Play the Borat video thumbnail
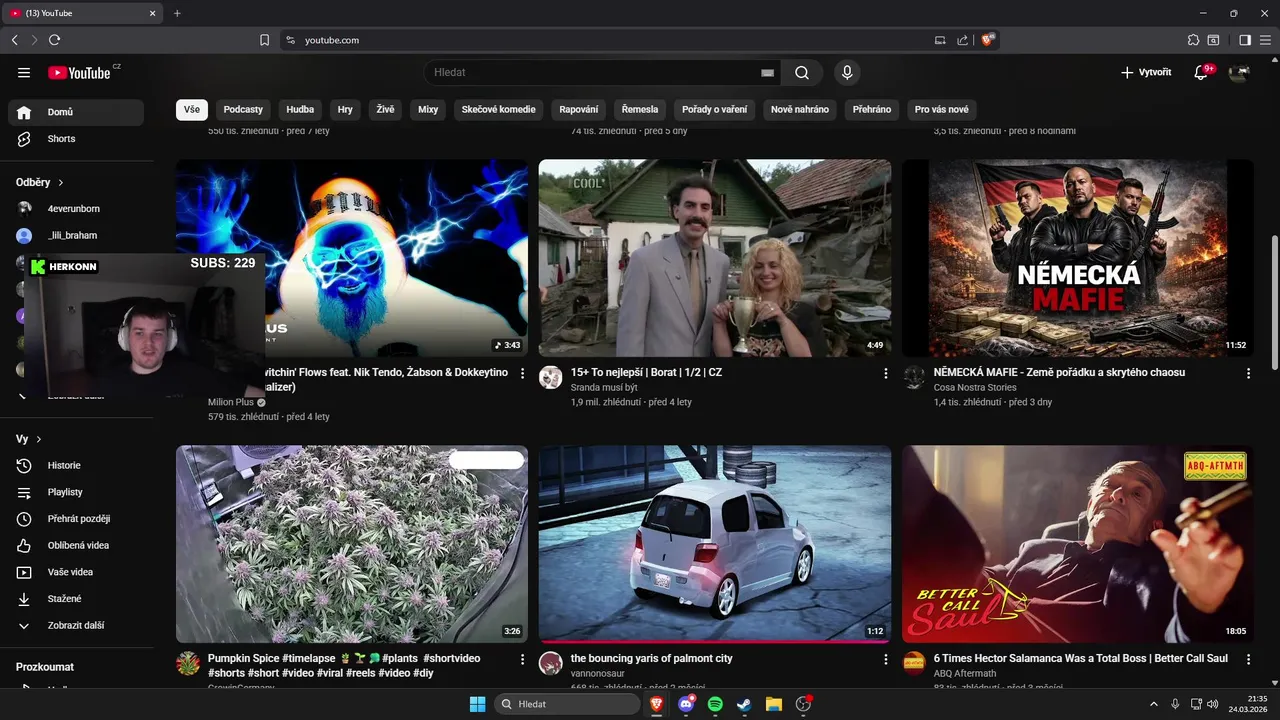The height and width of the screenshot is (720, 1280). point(715,258)
